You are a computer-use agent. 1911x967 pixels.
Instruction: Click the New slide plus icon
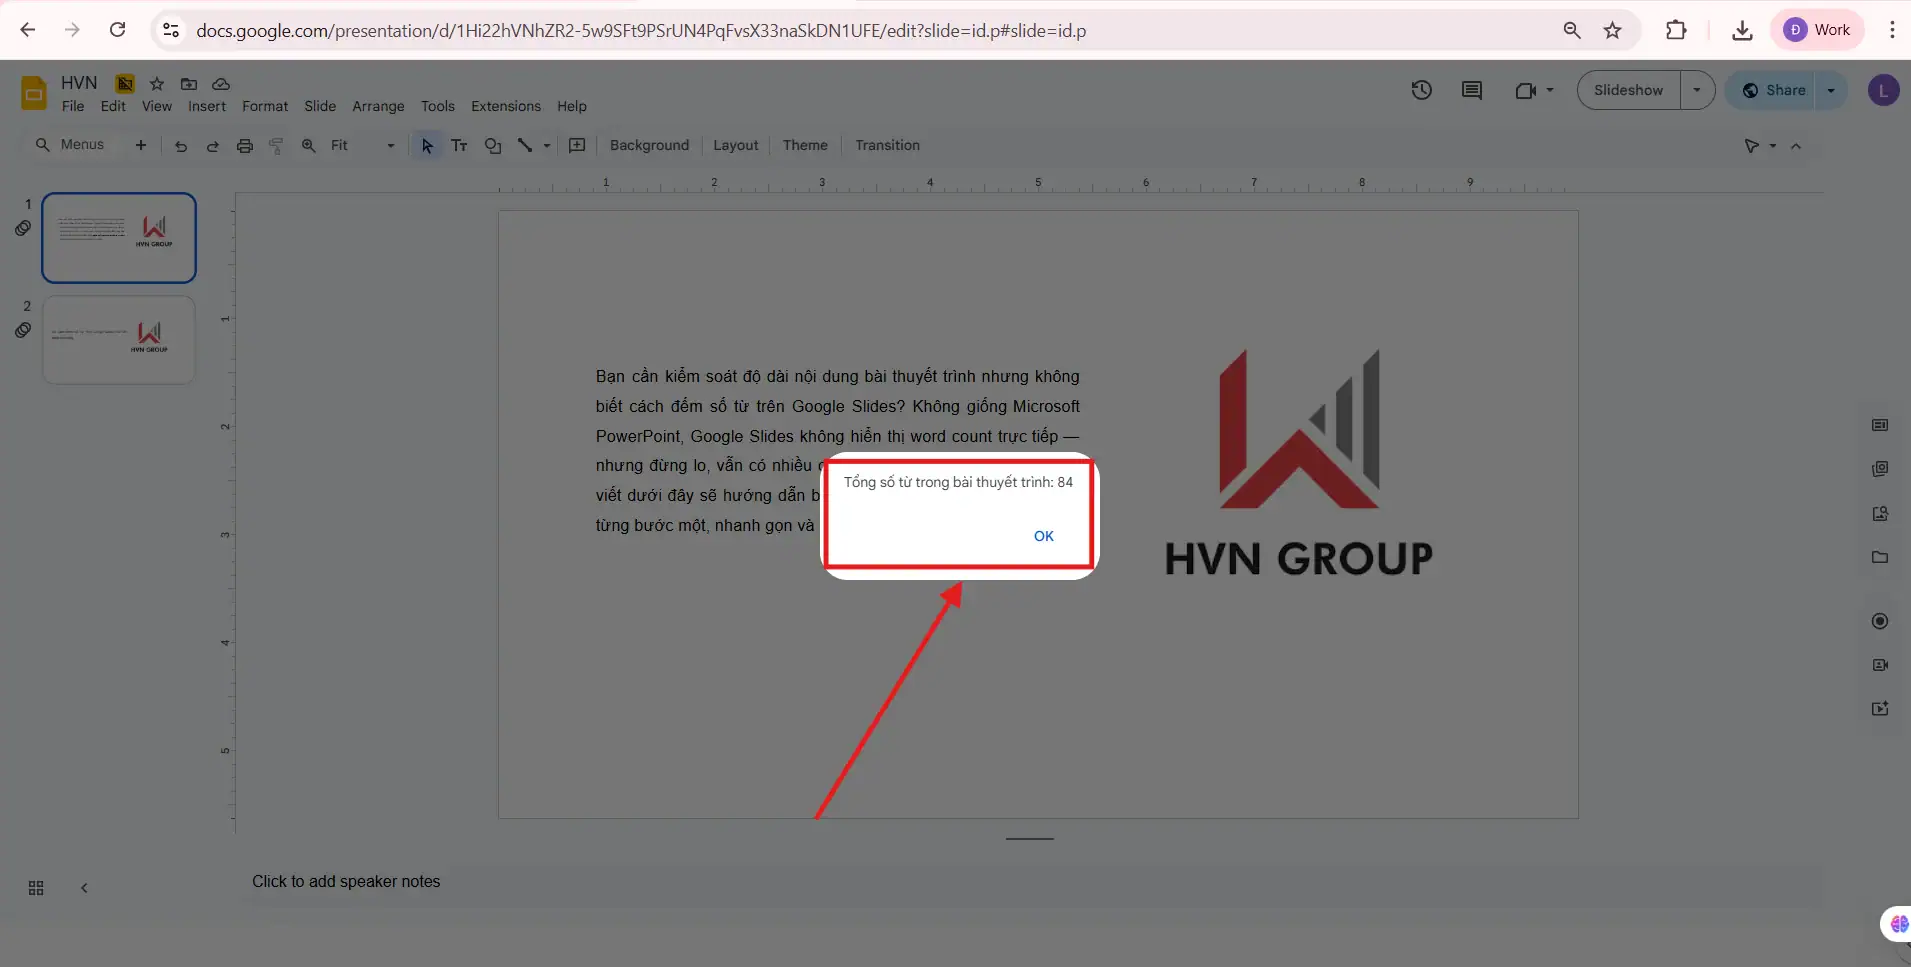click(x=140, y=145)
